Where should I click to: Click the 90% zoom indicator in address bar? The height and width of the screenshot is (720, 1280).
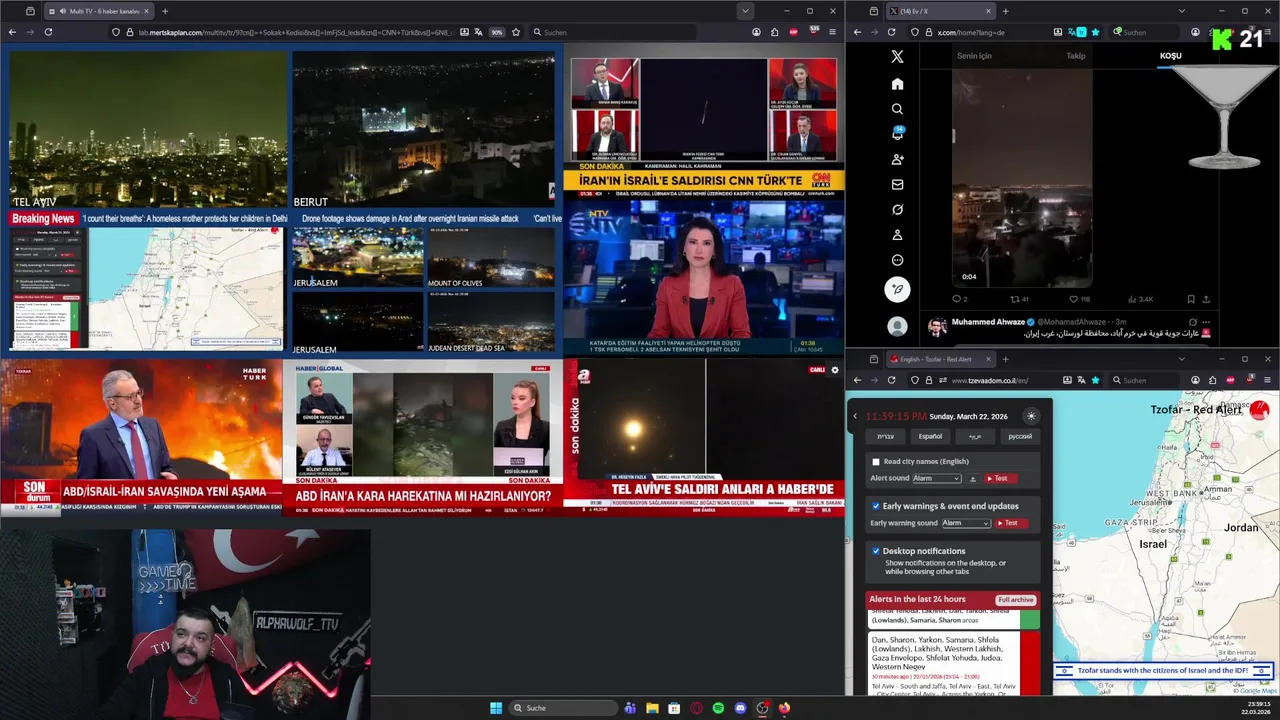coord(497,32)
